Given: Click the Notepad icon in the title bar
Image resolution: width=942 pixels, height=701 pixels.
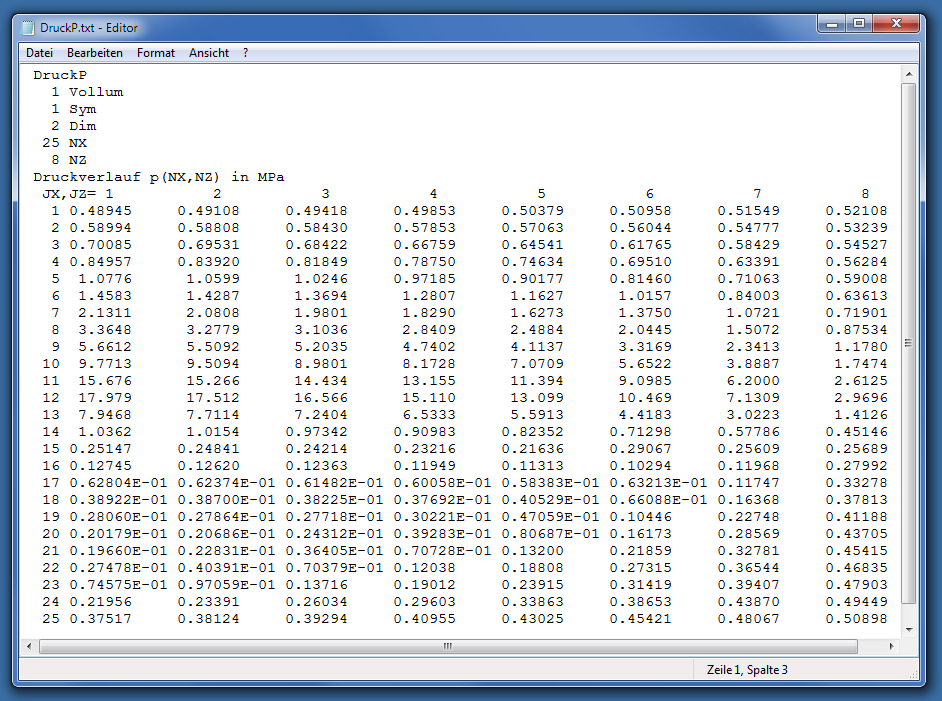Looking at the screenshot, I should 28,28.
